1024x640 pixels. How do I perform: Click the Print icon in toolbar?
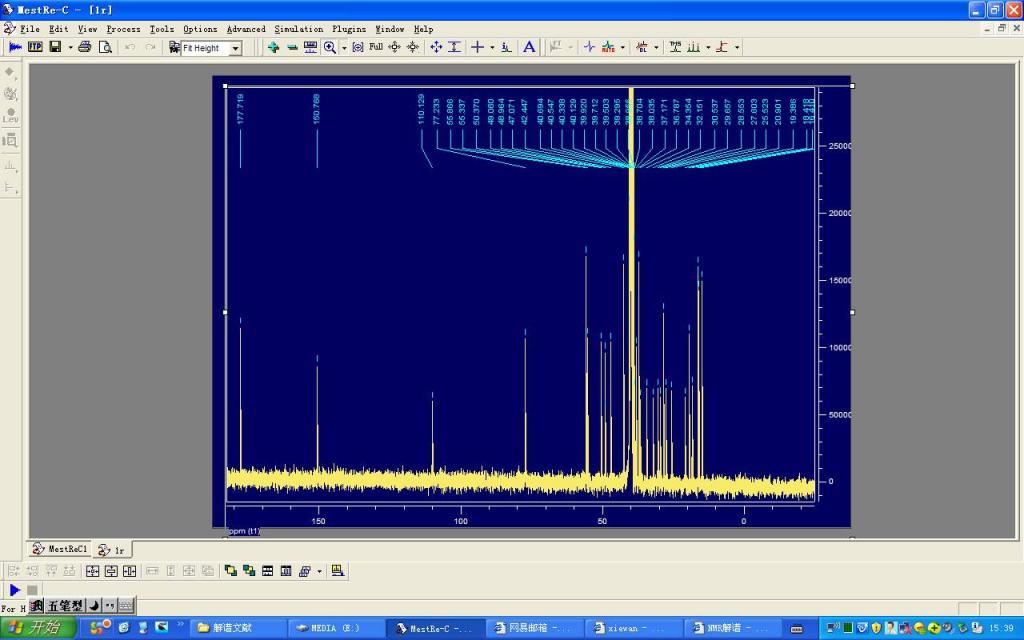(85, 47)
